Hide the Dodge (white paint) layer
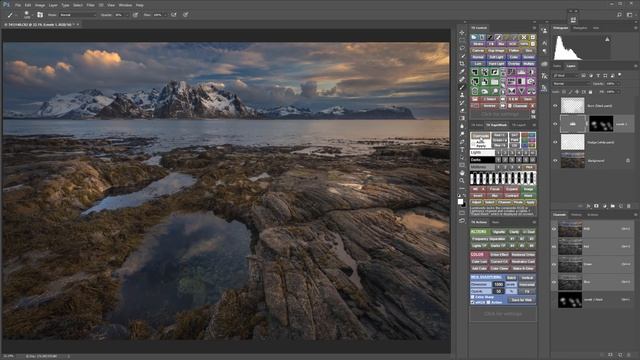 click(555, 142)
